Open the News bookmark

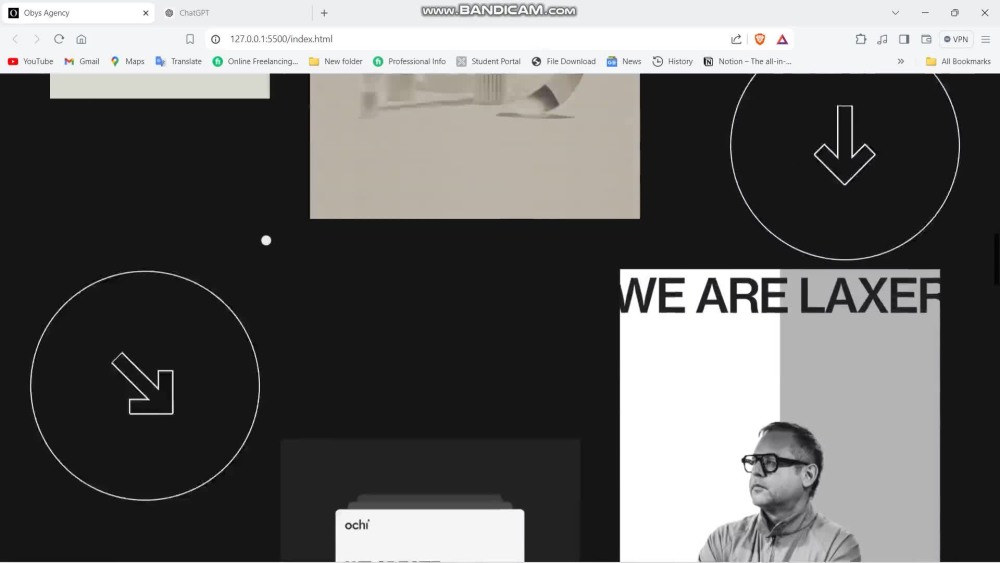point(624,61)
